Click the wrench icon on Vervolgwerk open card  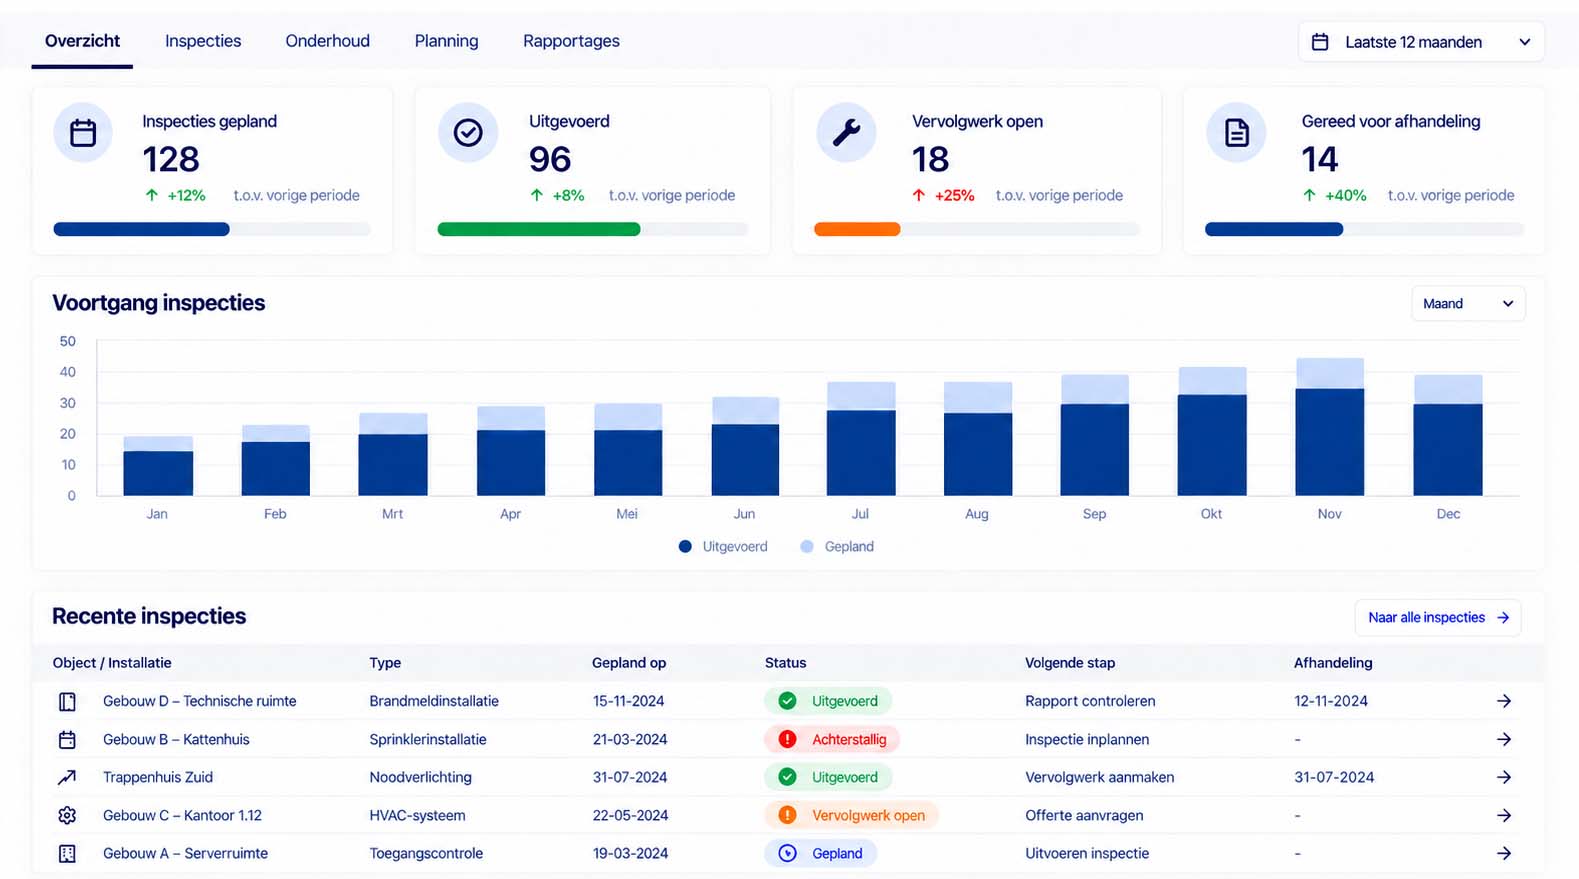point(846,132)
